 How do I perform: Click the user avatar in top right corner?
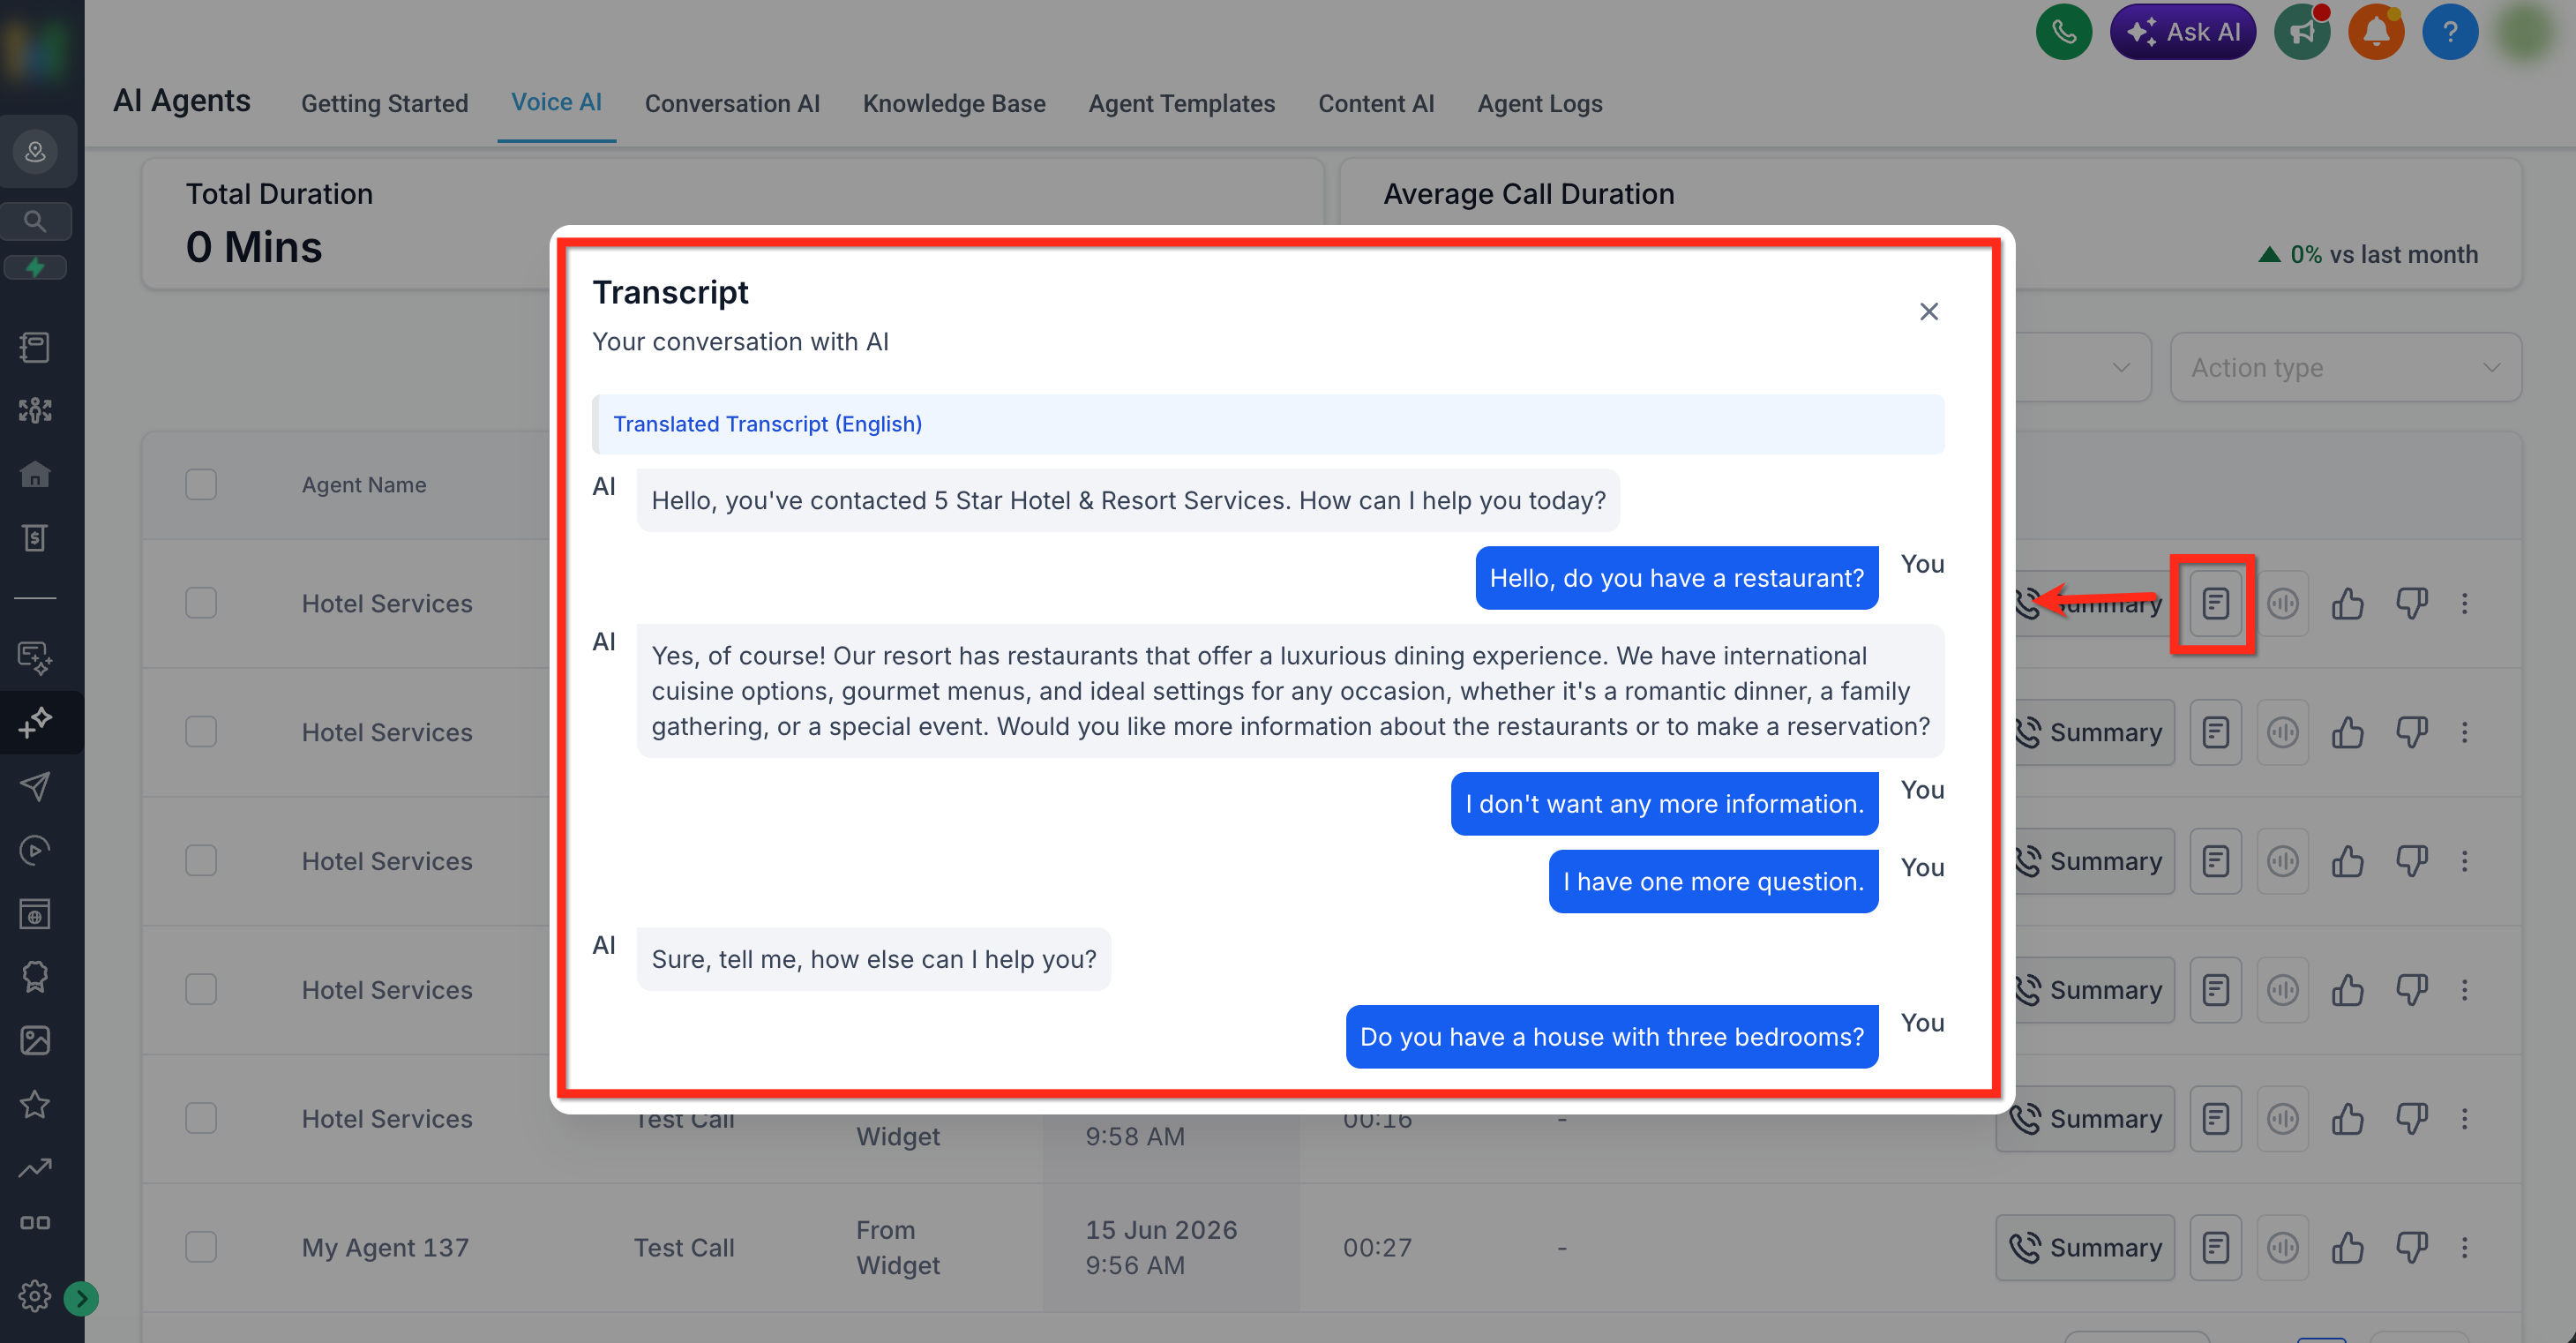pyautogui.click(x=2525, y=32)
